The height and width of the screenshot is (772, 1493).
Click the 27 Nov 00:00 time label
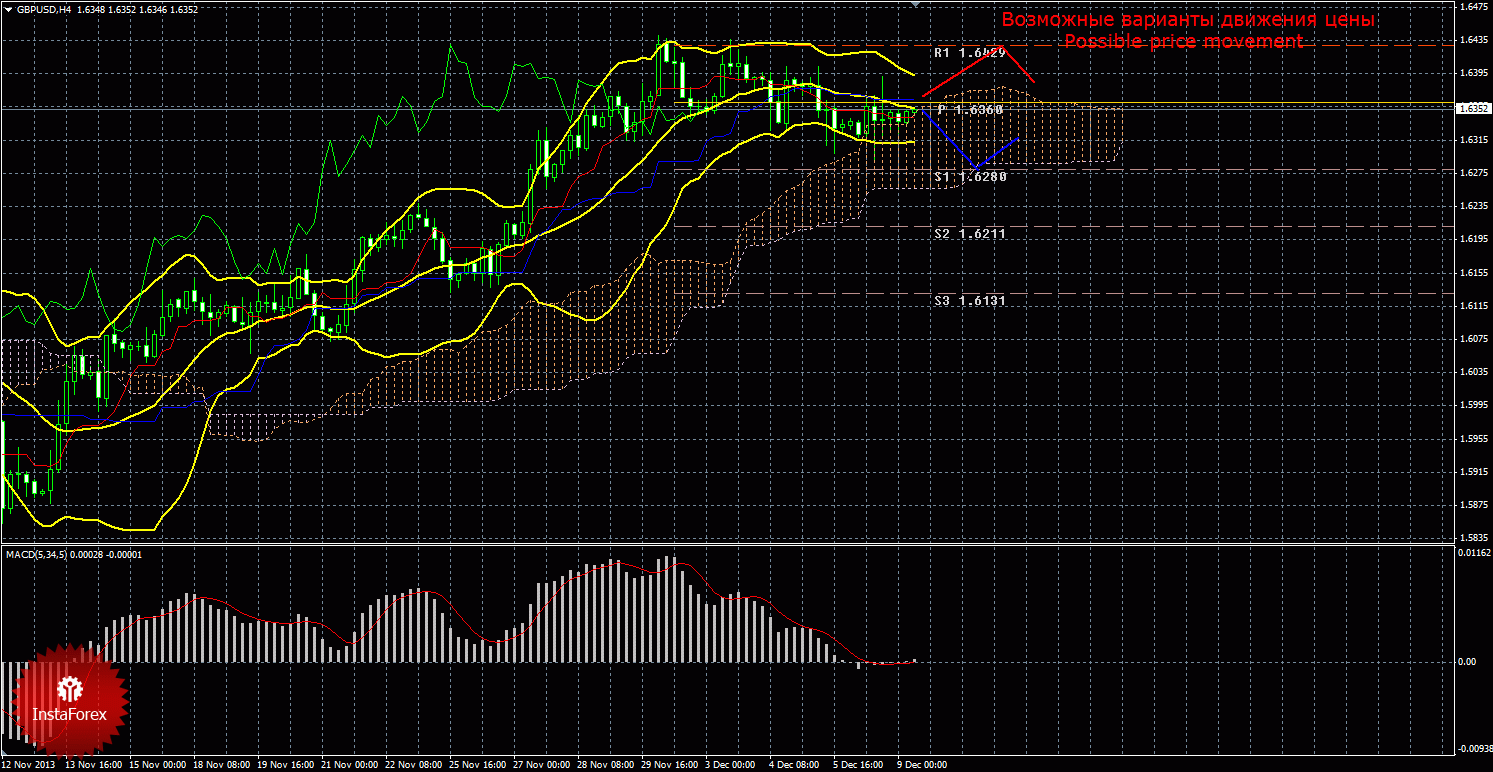pos(542,765)
